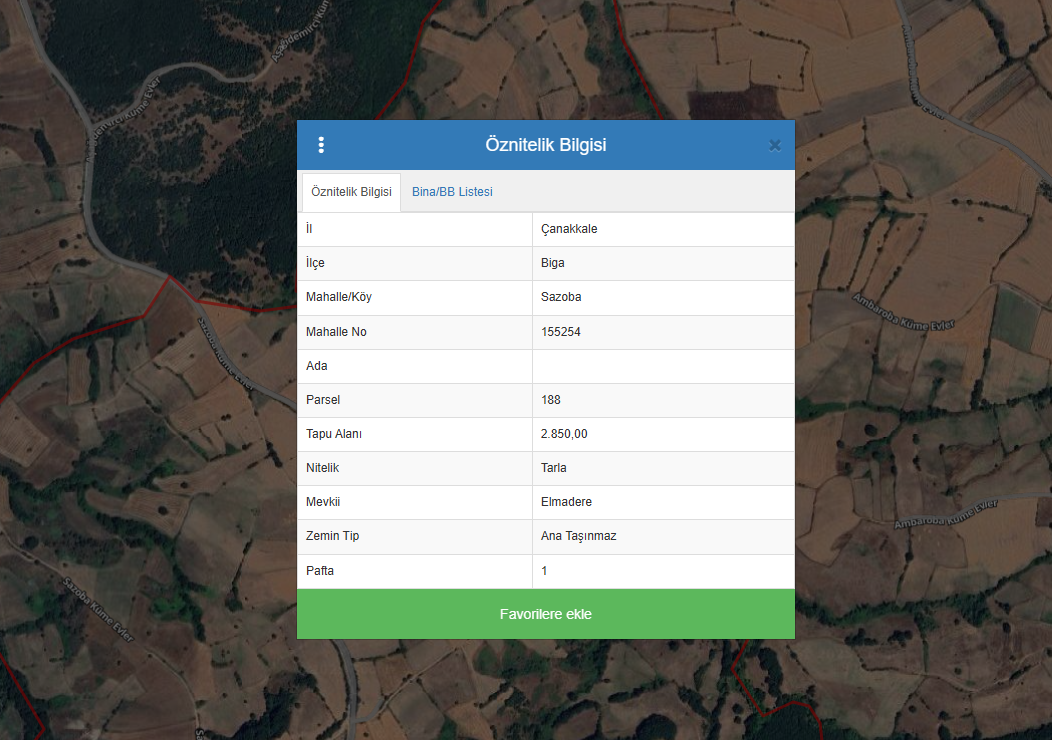Screen dimensions: 1052x740
Task: Click the Sazoba neighborhood value
Action: click(561, 297)
